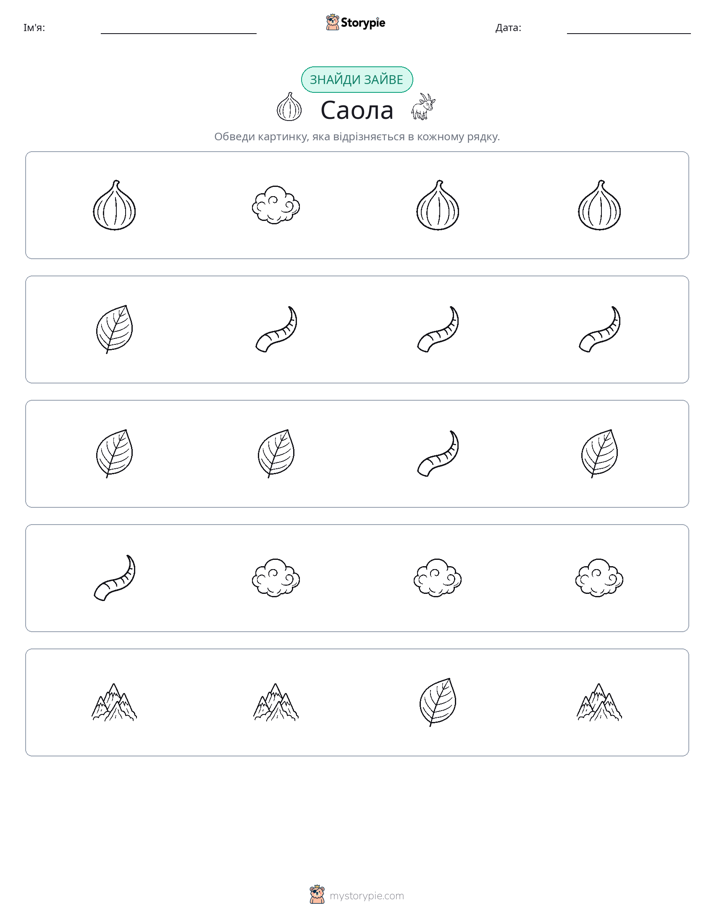Click the onion icon left of Саола title
Viewport: 714px width, 924px height.
pyautogui.click(x=289, y=107)
